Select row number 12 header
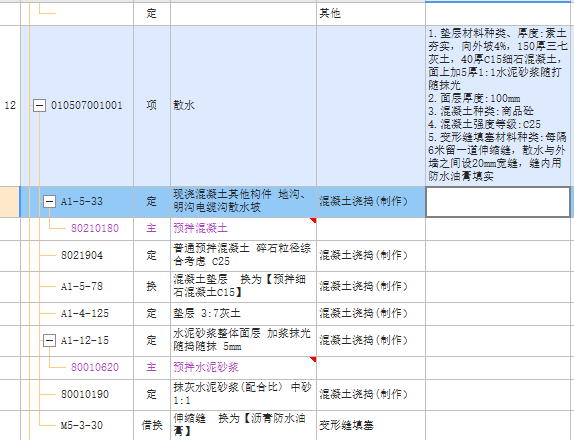The height and width of the screenshot is (440, 574). pos(10,106)
